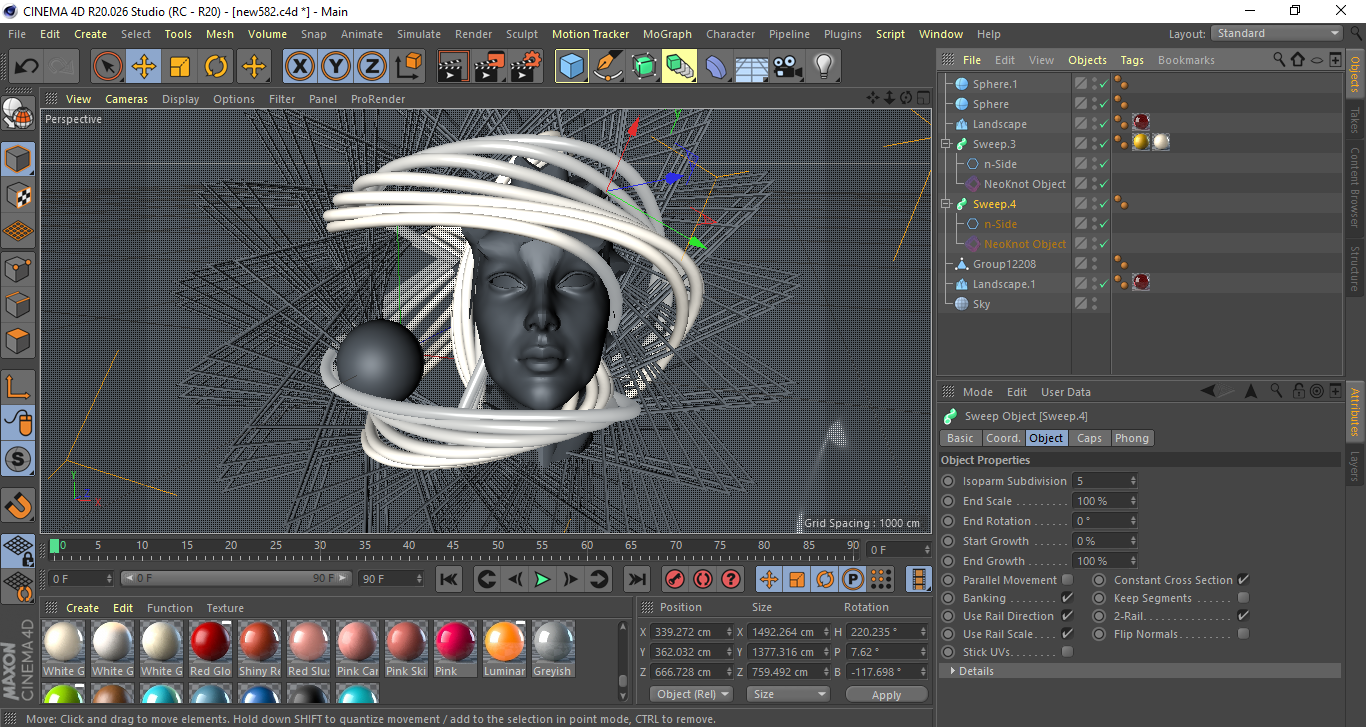The image size is (1366, 727).
Task: Enable the Parallel Movement checkbox
Action: pos(1067,580)
